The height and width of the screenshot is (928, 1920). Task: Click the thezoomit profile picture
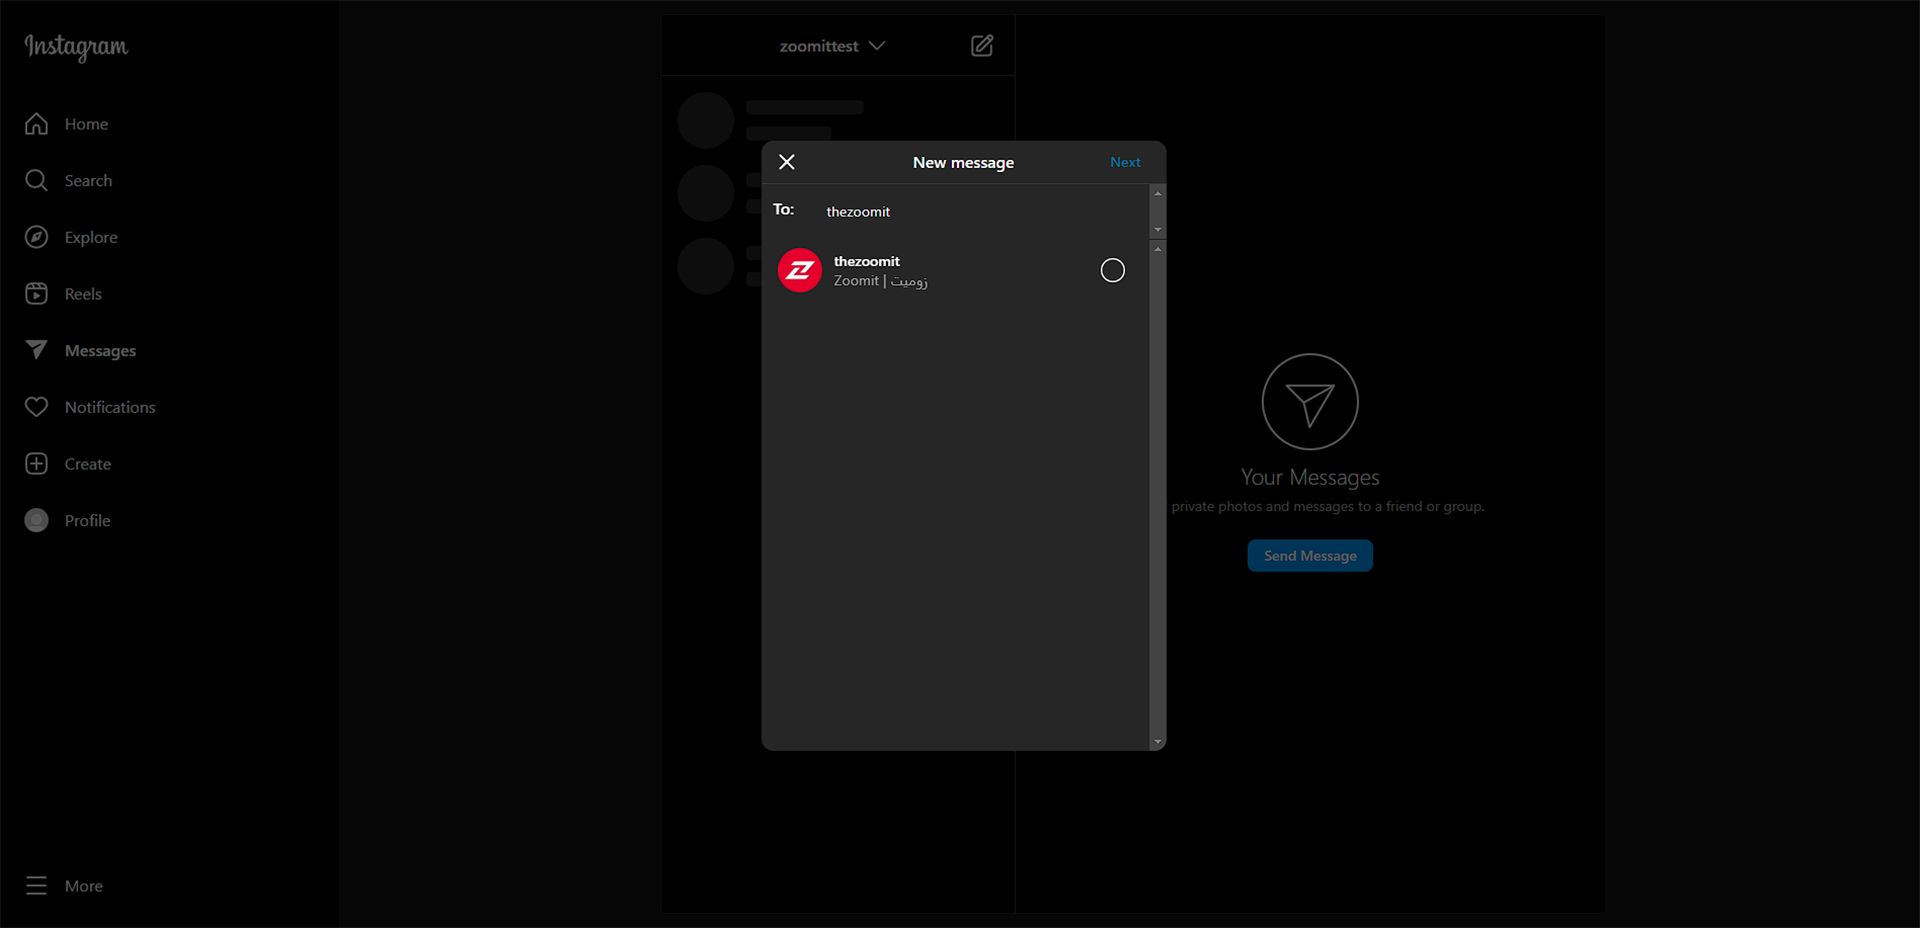pos(800,270)
